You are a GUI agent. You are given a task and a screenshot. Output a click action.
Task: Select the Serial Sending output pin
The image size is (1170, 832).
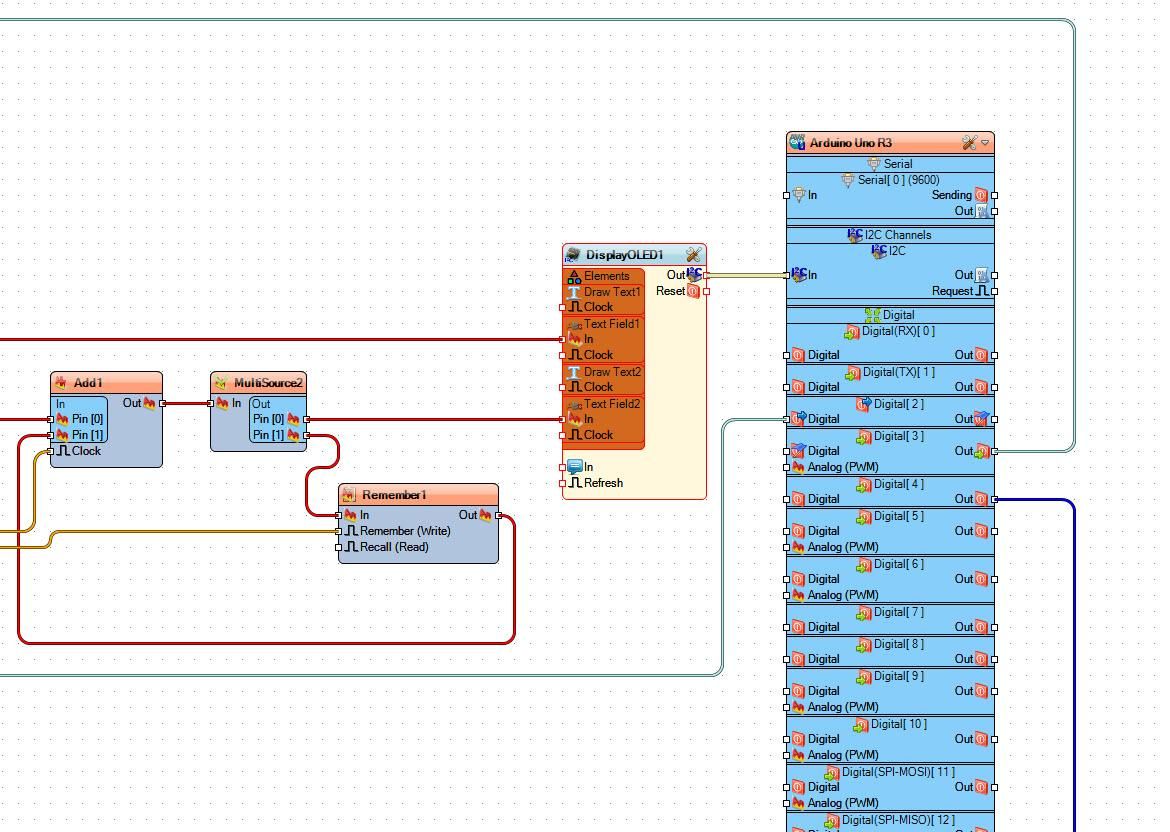click(981, 196)
